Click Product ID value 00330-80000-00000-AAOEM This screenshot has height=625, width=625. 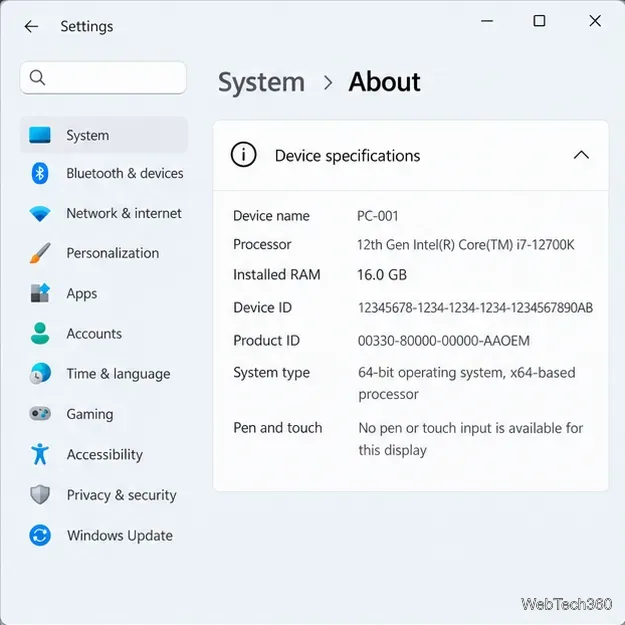click(444, 341)
